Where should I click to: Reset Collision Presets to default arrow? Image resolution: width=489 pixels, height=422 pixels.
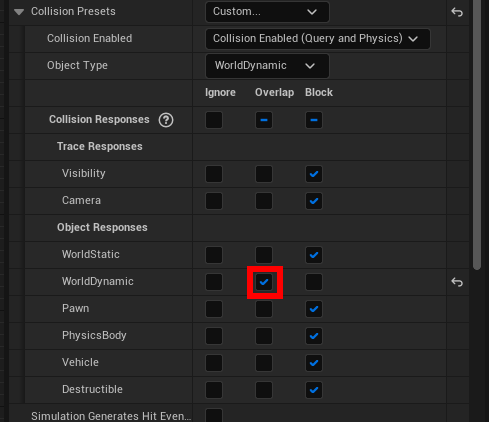pyautogui.click(x=457, y=12)
